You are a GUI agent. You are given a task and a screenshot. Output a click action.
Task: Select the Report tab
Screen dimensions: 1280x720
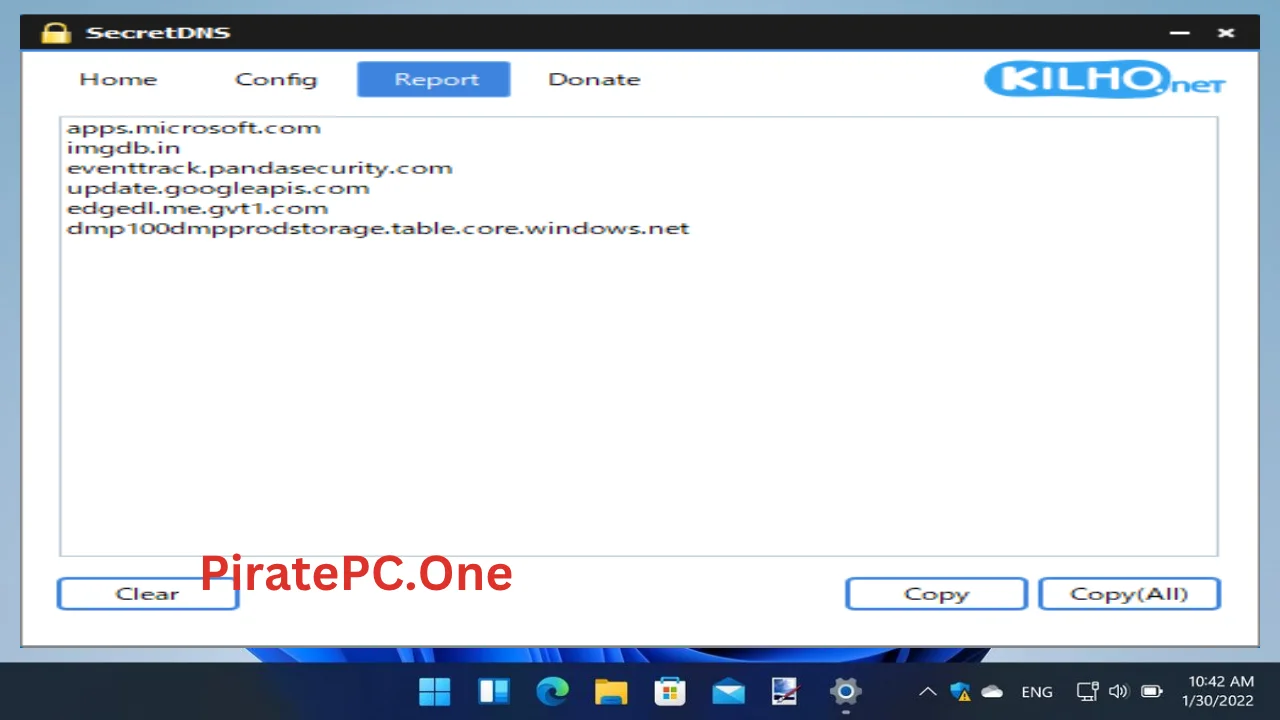click(x=434, y=80)
